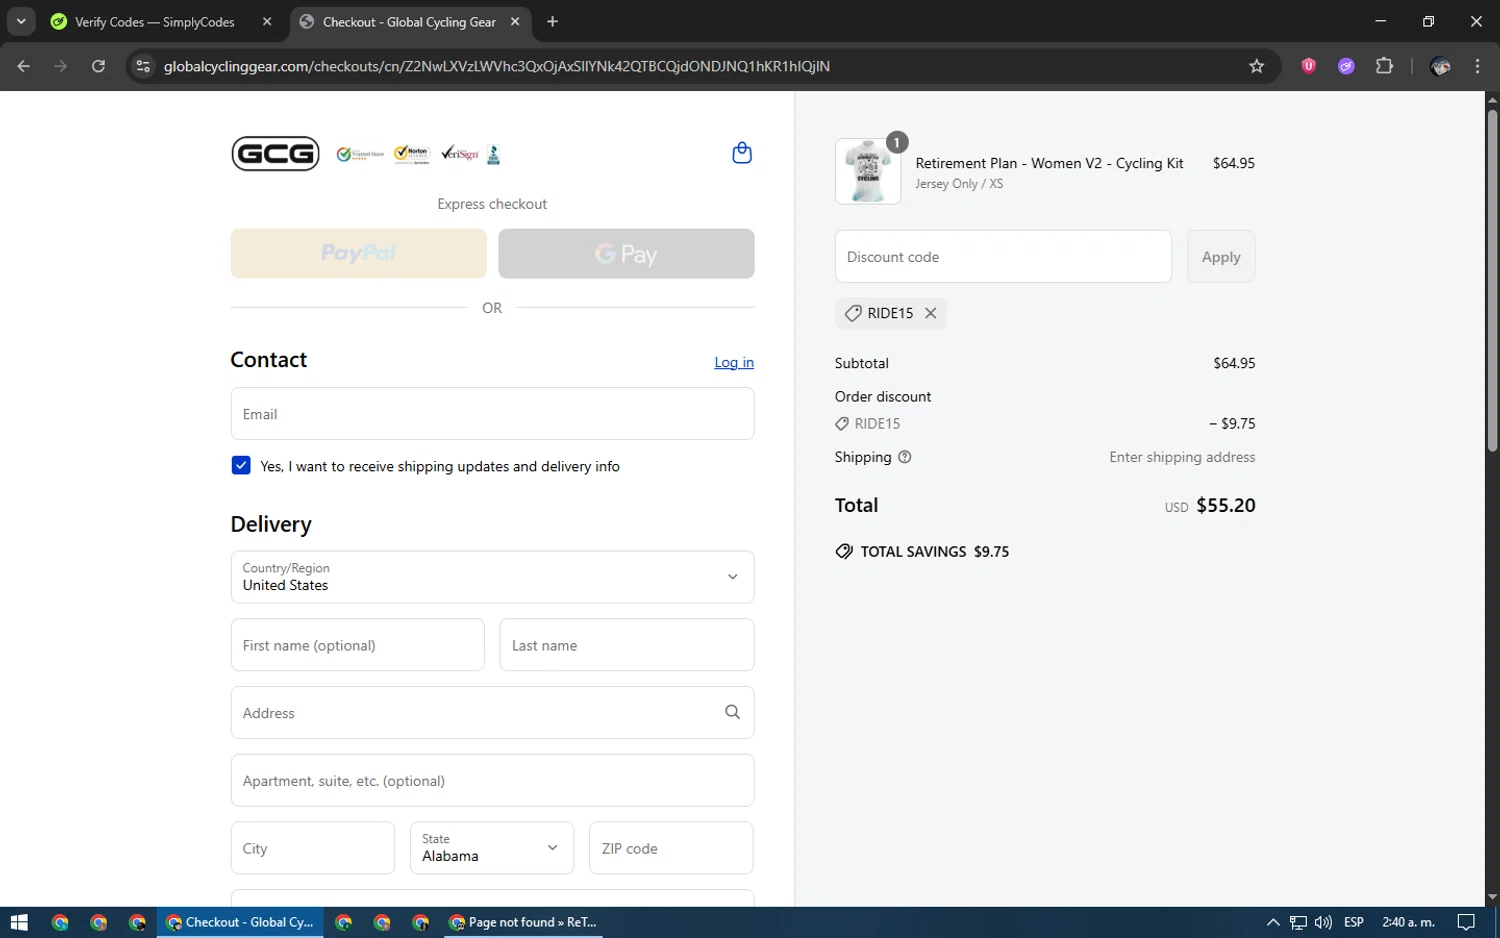Click the purple round extension icon

coord(1346,66)
